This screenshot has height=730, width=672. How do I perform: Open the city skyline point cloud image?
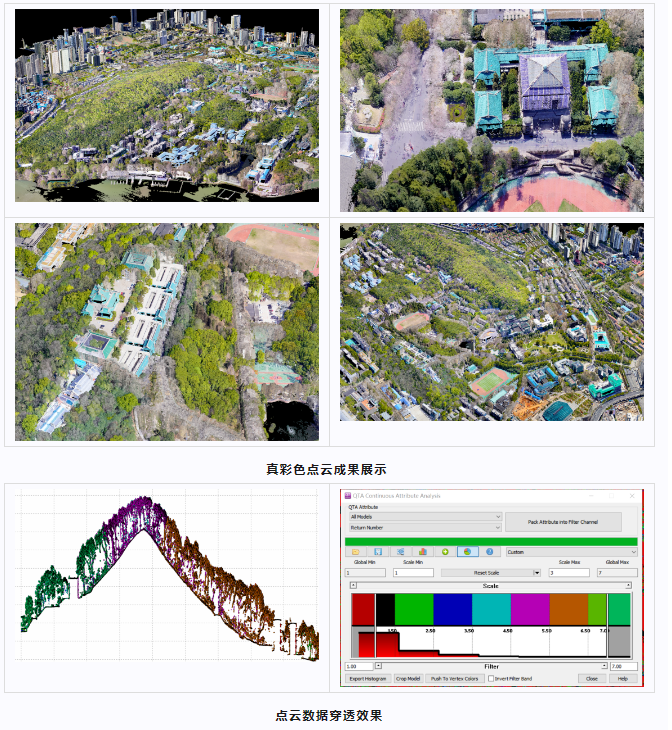pyautogui.click(x=167, y=105)
